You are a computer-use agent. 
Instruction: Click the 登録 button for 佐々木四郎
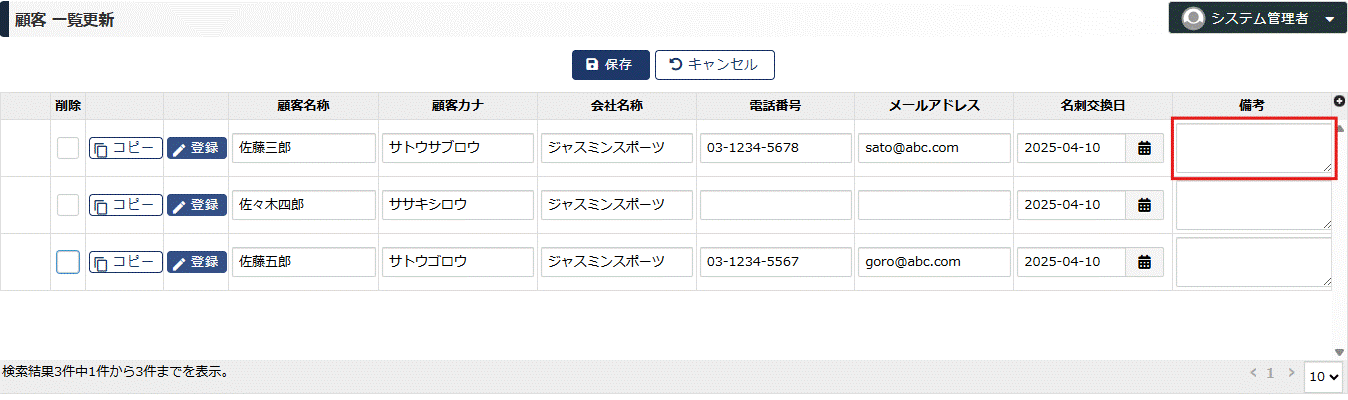tap(196, 205)
